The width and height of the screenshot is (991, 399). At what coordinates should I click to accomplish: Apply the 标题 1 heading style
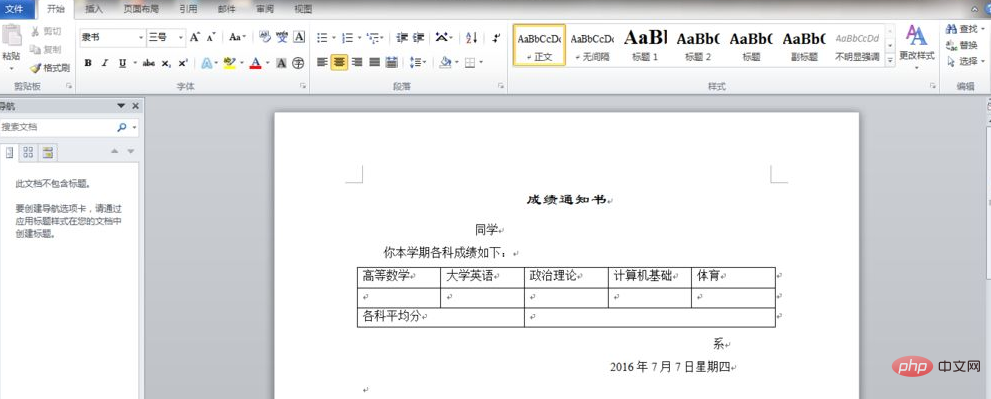click(645, 45)
